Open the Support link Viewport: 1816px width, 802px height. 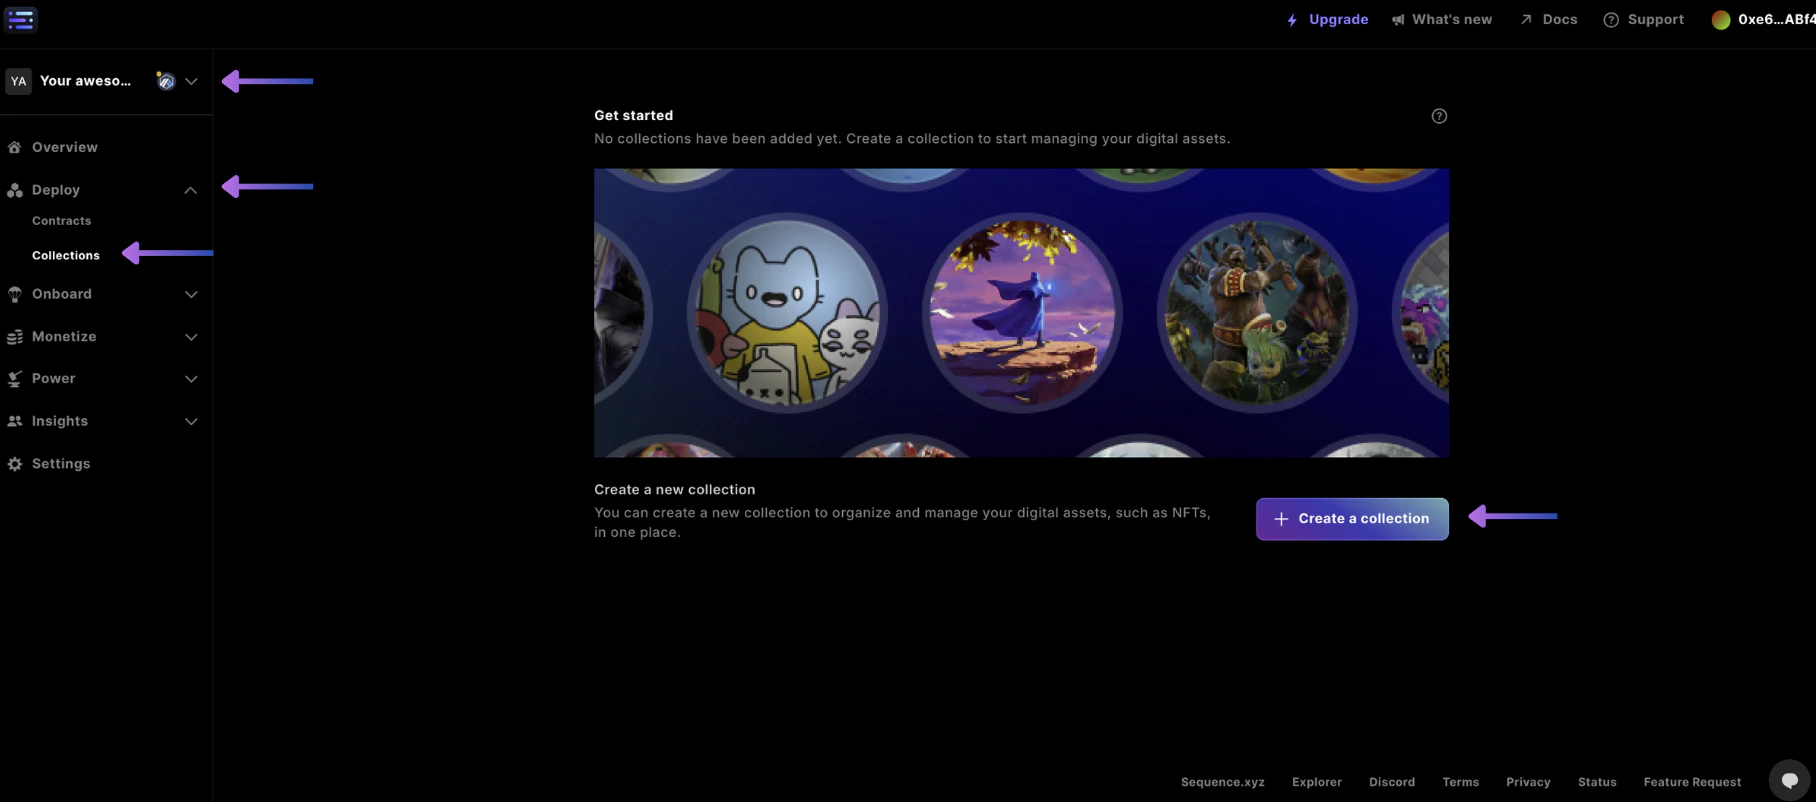(x=1655, y=20)
